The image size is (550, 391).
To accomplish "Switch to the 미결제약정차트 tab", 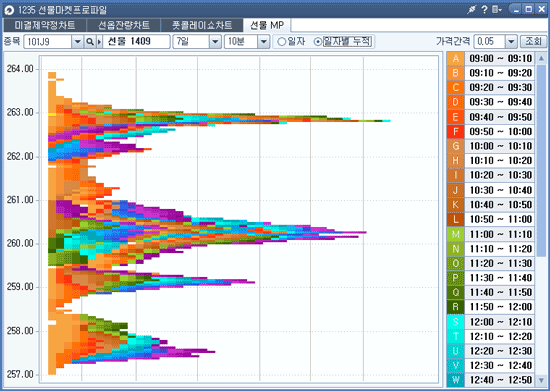I will click(45, 25).
